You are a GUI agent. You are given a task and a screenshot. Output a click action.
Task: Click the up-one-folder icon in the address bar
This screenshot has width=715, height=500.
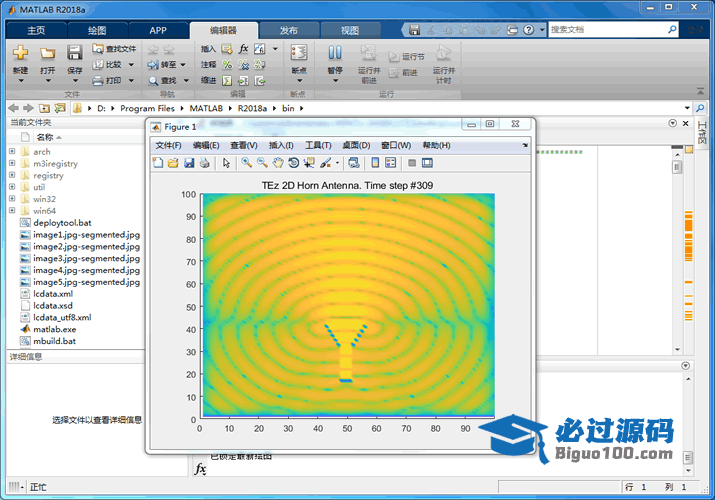(44, 108)
